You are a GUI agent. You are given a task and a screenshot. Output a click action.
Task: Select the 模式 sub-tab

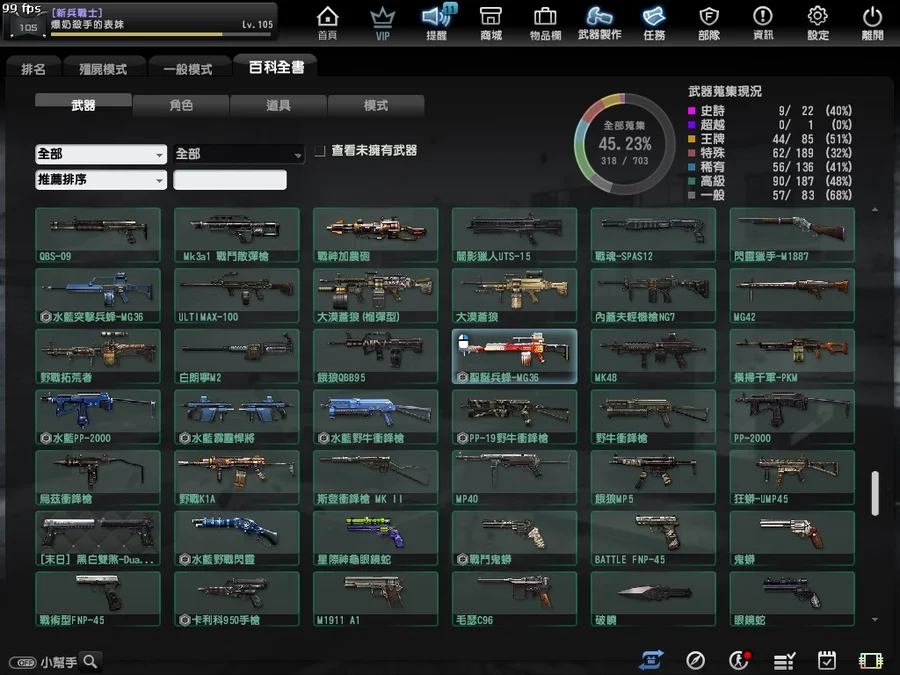376,105
